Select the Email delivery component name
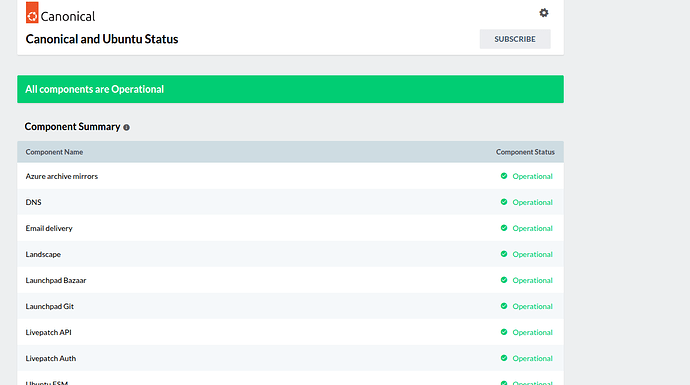690x385 pixels. (49, 228)
